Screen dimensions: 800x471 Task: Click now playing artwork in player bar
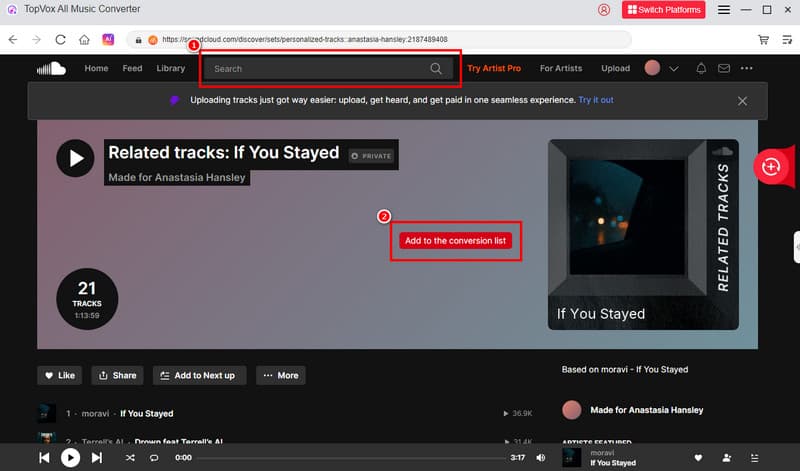click(571, 458)
